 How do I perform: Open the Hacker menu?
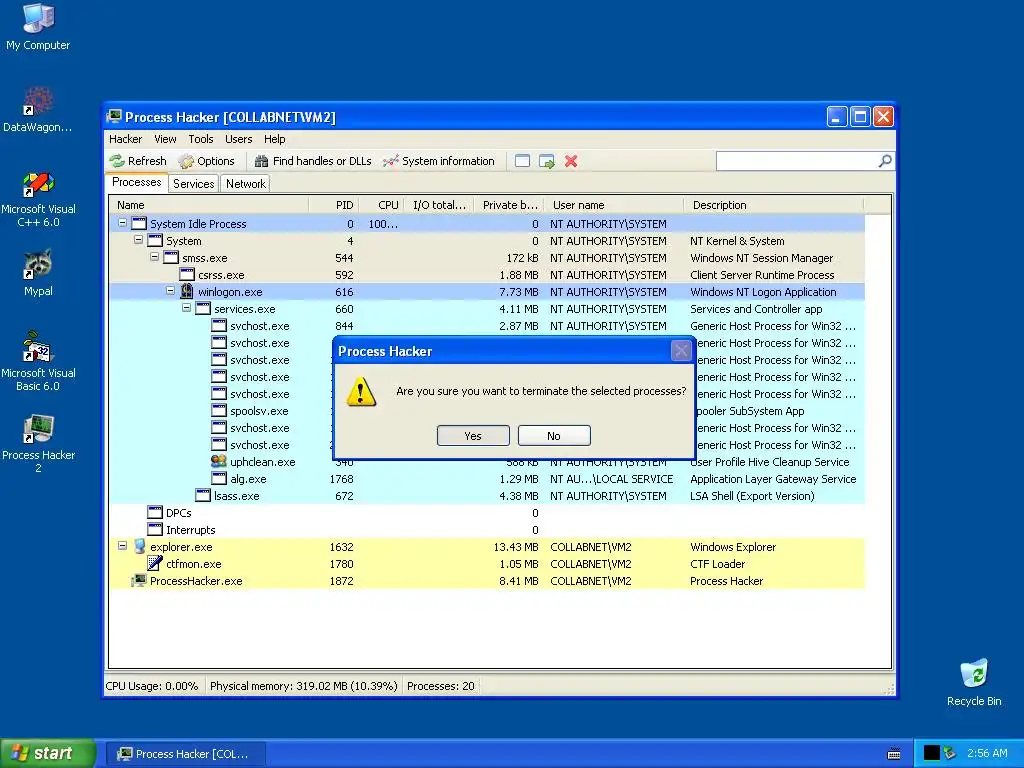(x=125, y=139)
